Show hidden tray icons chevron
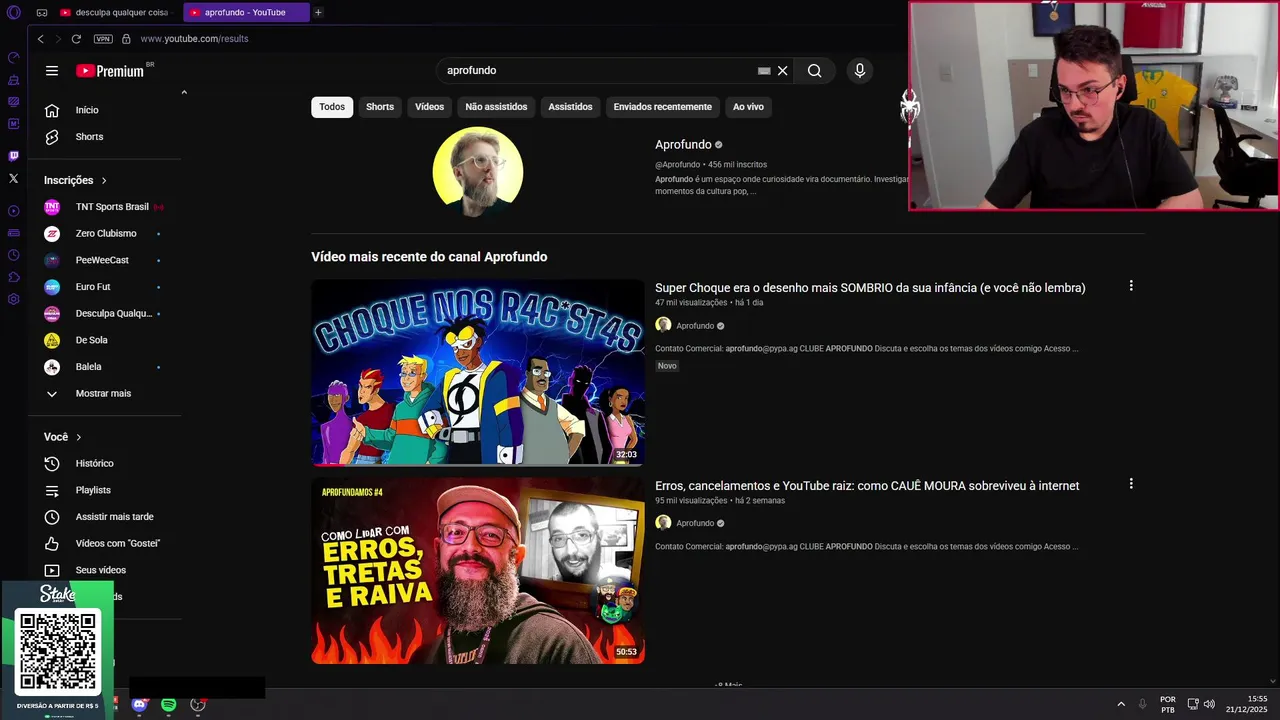Viewport: 1280px width, 720px height. coord(1121,704)
